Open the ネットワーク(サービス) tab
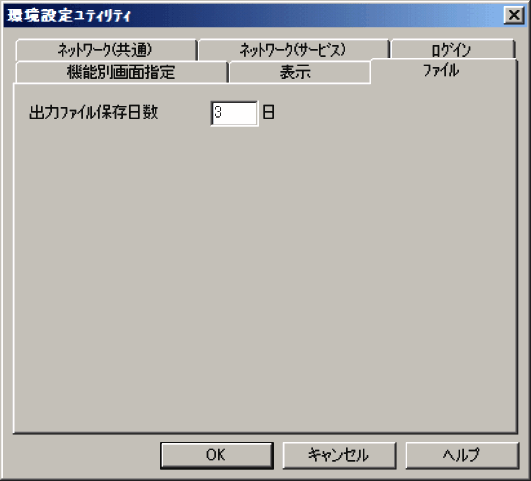Viewport: 531px width, 481px height. click(x=293, y=50)
